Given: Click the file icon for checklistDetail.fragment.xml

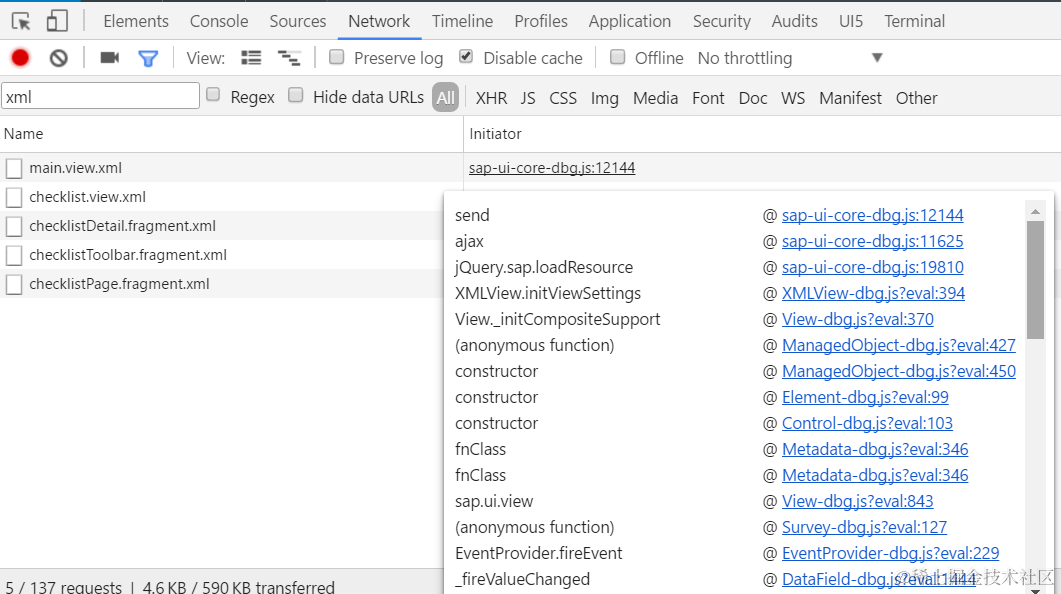Looking at the screenshot, I should (14, 226).
